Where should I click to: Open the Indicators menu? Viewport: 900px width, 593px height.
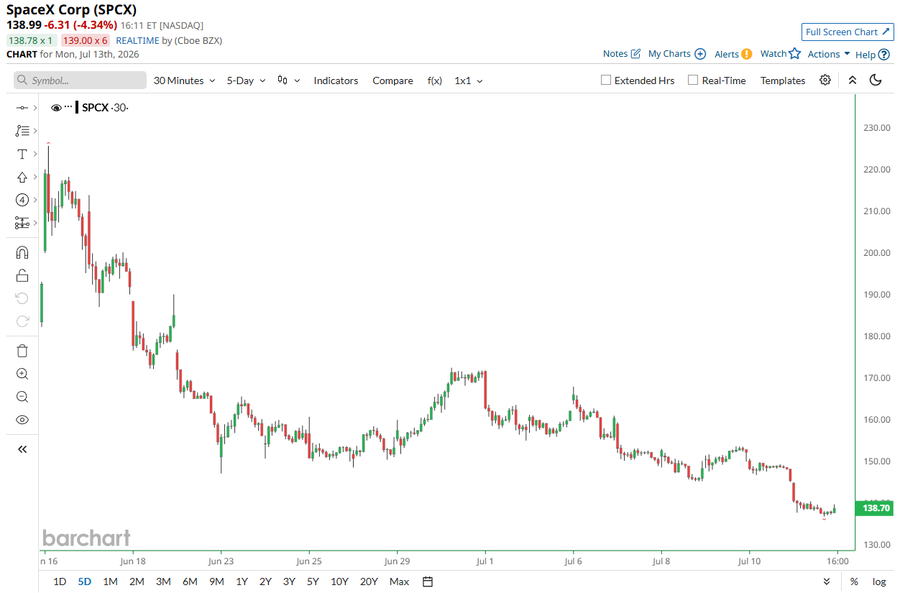click(x=336, y=80)
